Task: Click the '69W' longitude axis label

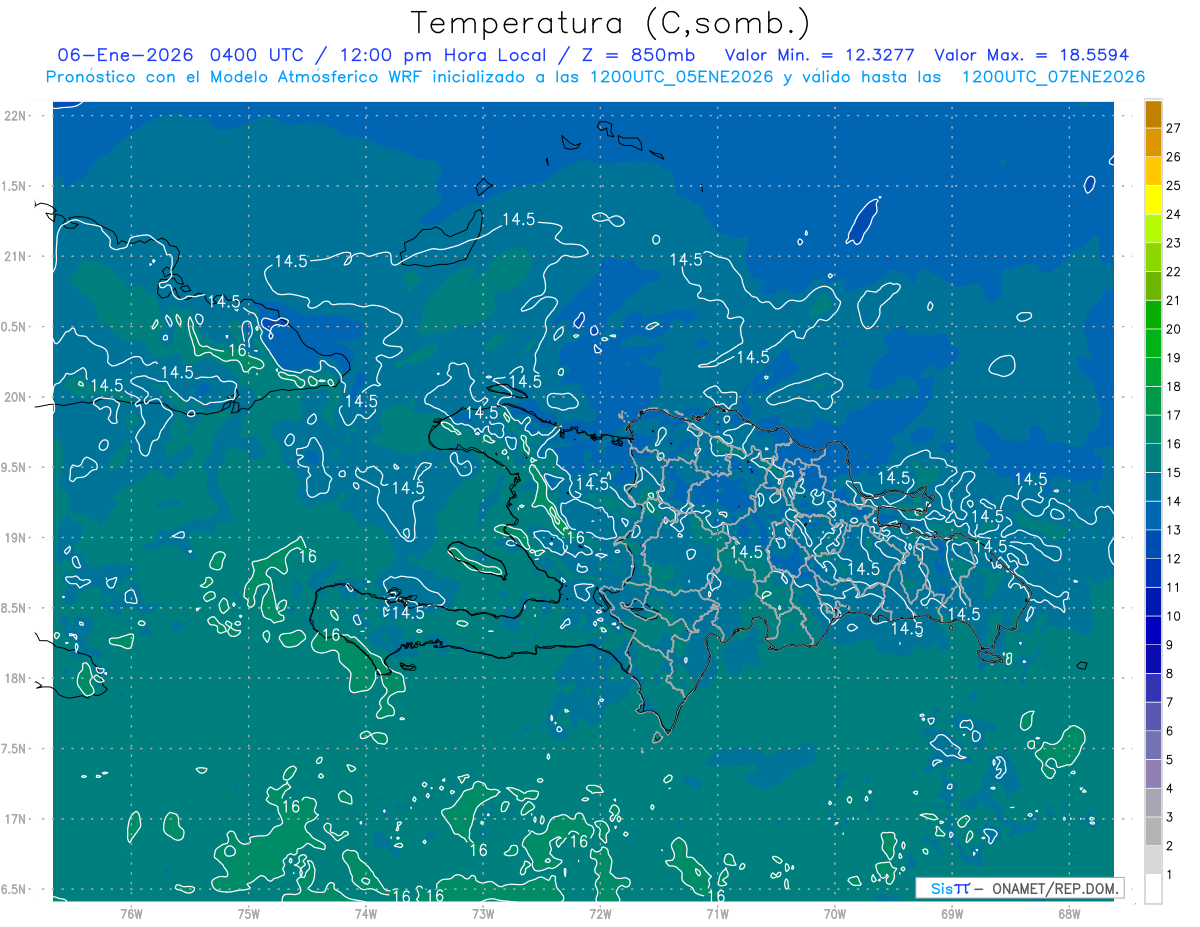Action: tap(952, 913)
